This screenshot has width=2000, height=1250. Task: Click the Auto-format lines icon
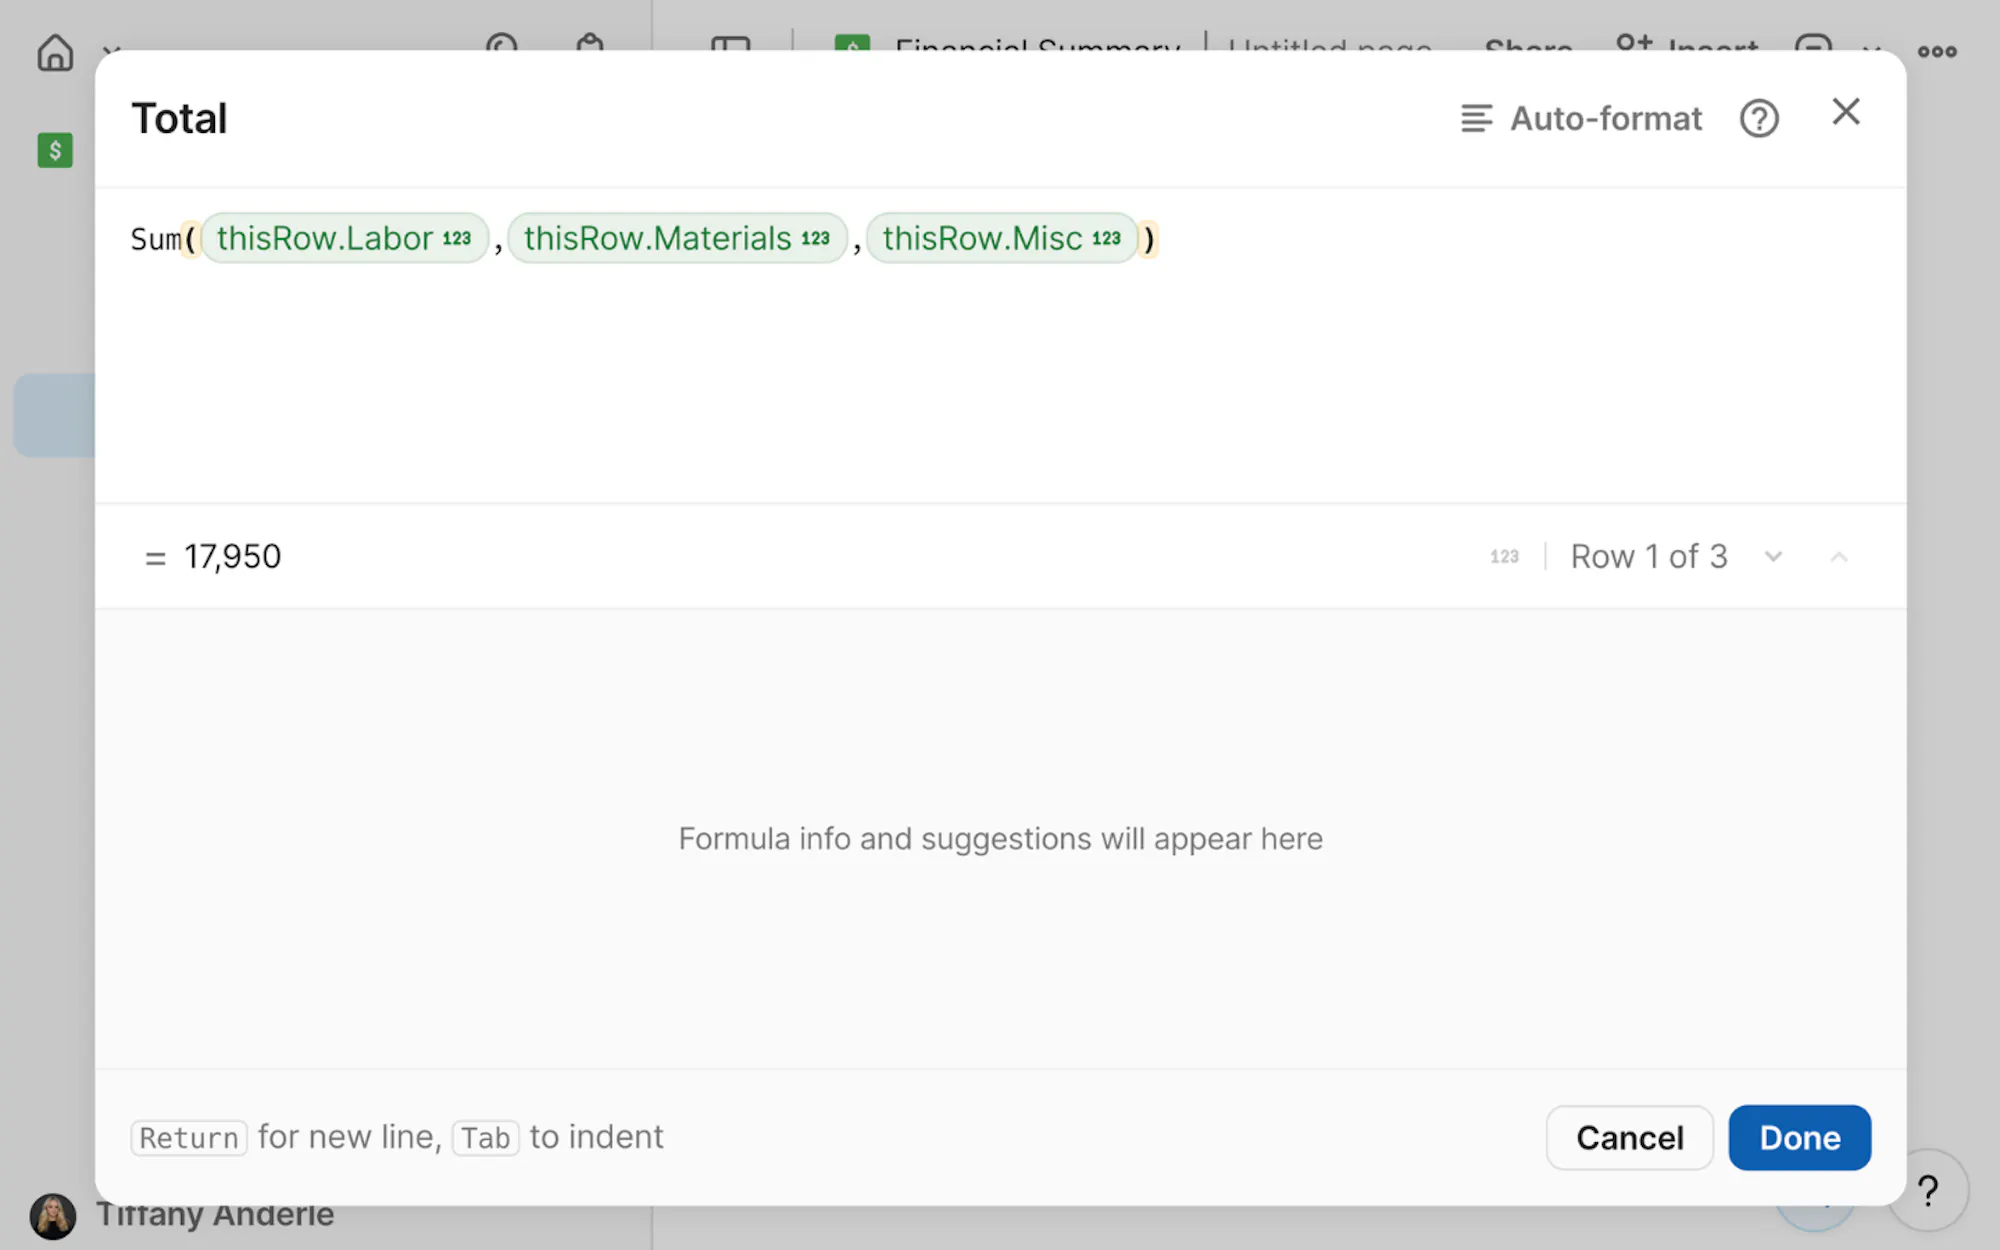click(1476, 119)
